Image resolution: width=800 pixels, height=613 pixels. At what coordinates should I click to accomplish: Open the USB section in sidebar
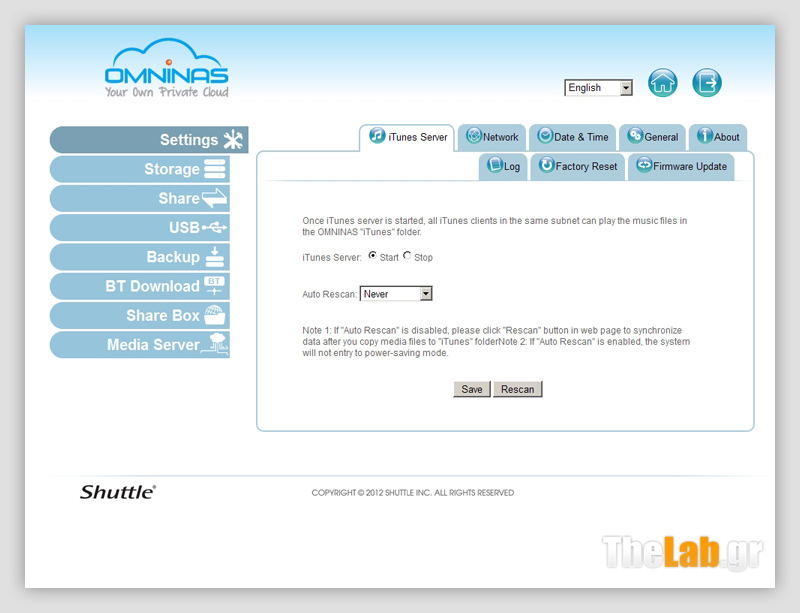(x=140, y=228)
